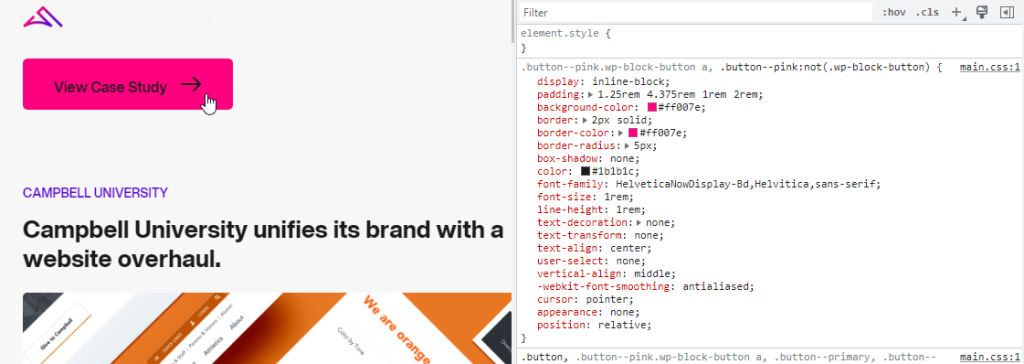1024x364 pixels.
Task: Click the View Case Study button
Action: pyautogui.click(x=128, y=84)
